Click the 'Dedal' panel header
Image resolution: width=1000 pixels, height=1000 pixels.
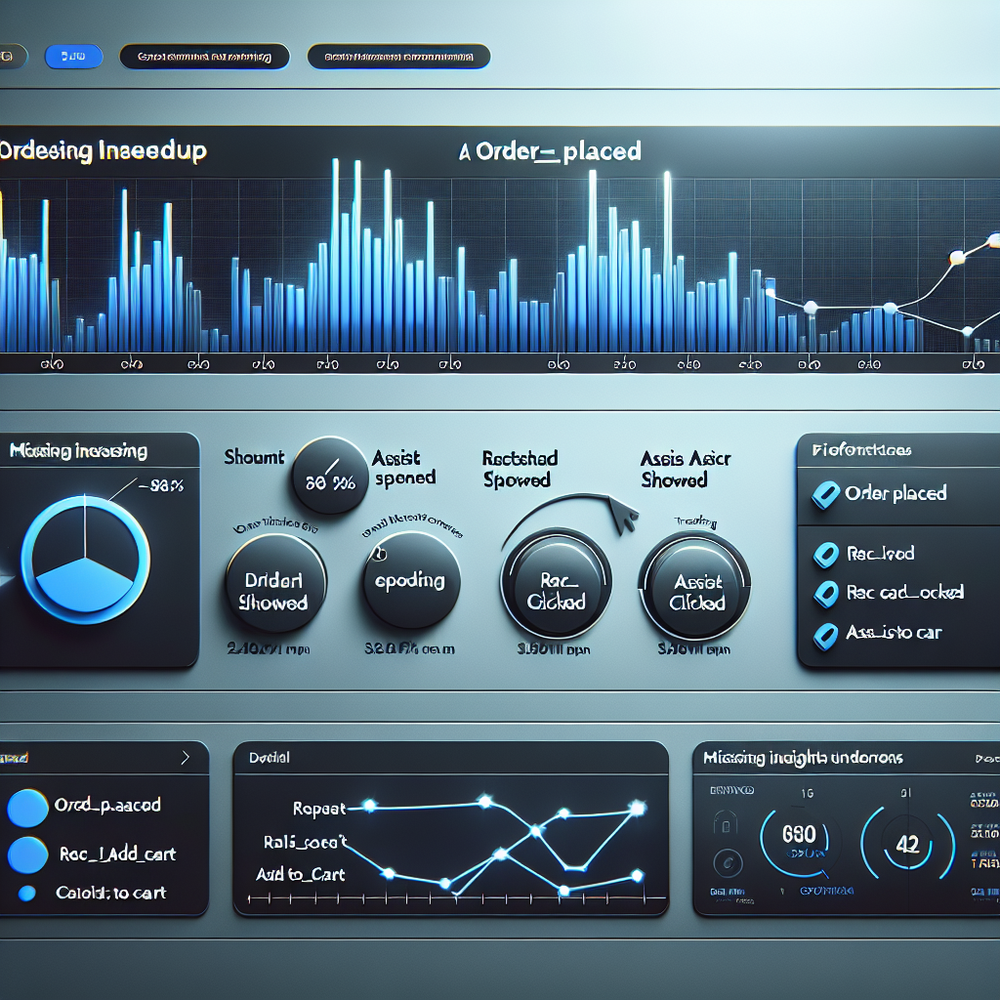coord(269,757)
